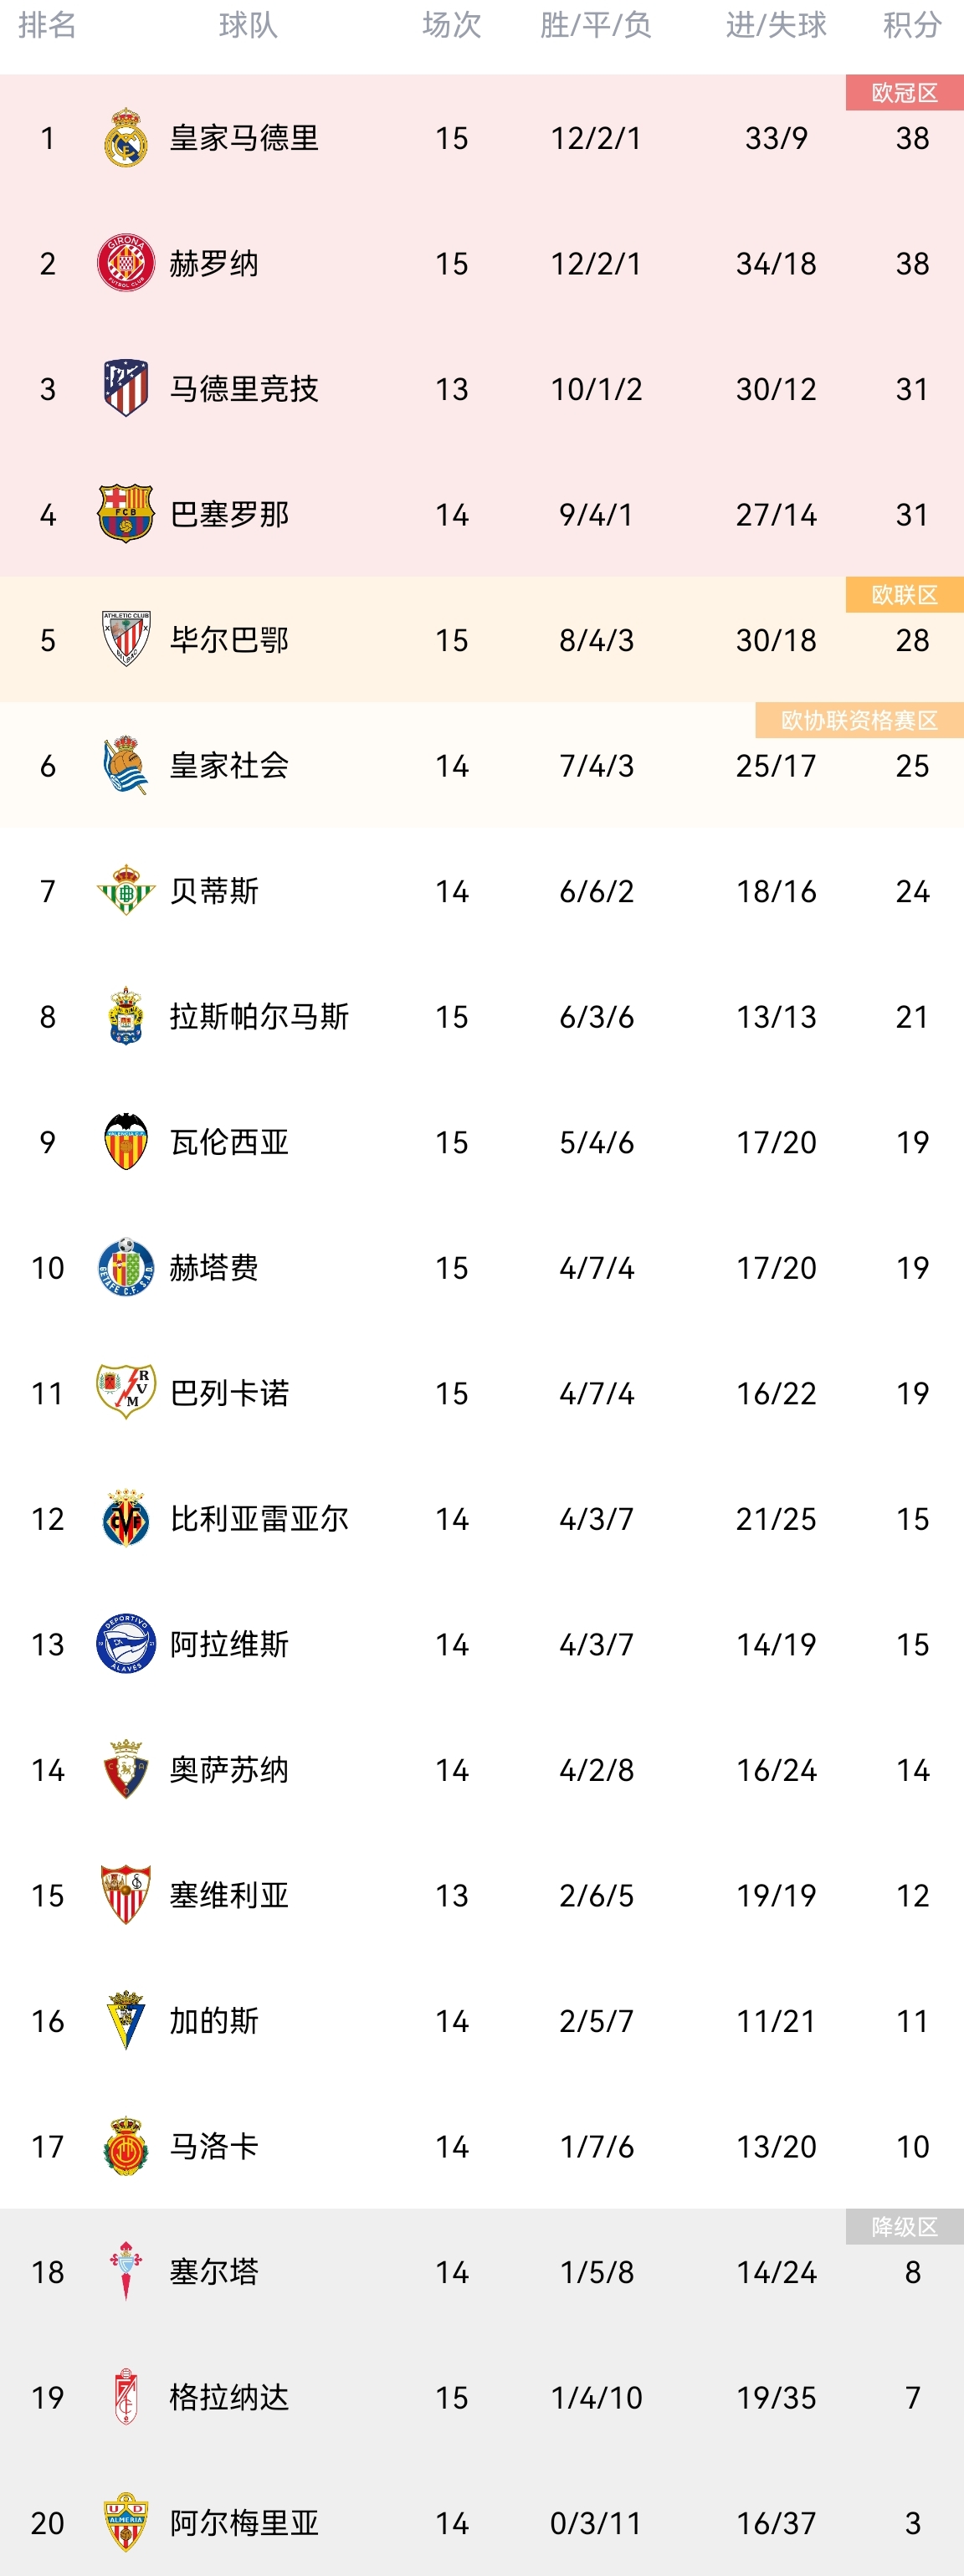Click the Sevilla club crest
Screen dimensions: 964x2576
coord(126,1895)
